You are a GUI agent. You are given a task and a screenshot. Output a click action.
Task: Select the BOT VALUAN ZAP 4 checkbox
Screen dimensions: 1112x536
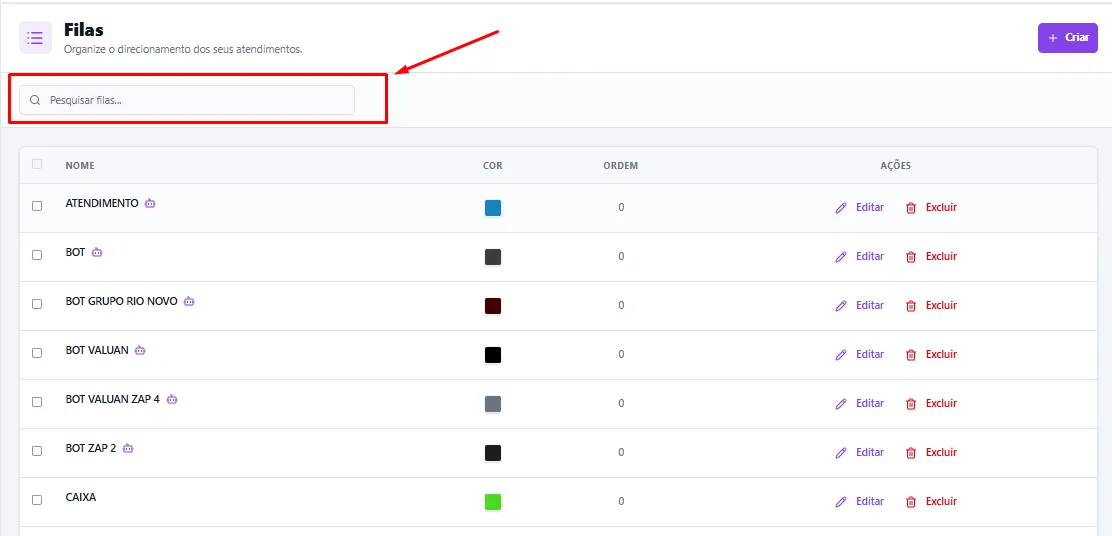pos(37,401)
